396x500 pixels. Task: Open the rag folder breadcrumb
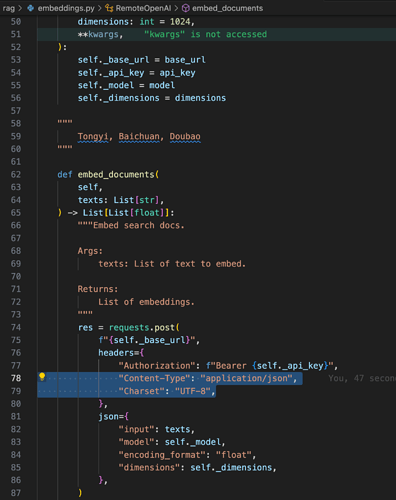[9, 8]
